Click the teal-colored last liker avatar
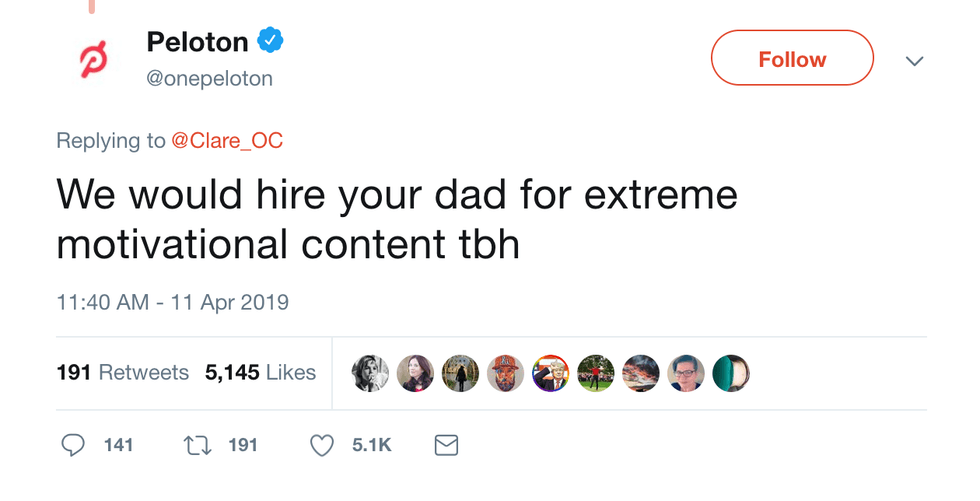The image size is (980, 501). point(731,373)
